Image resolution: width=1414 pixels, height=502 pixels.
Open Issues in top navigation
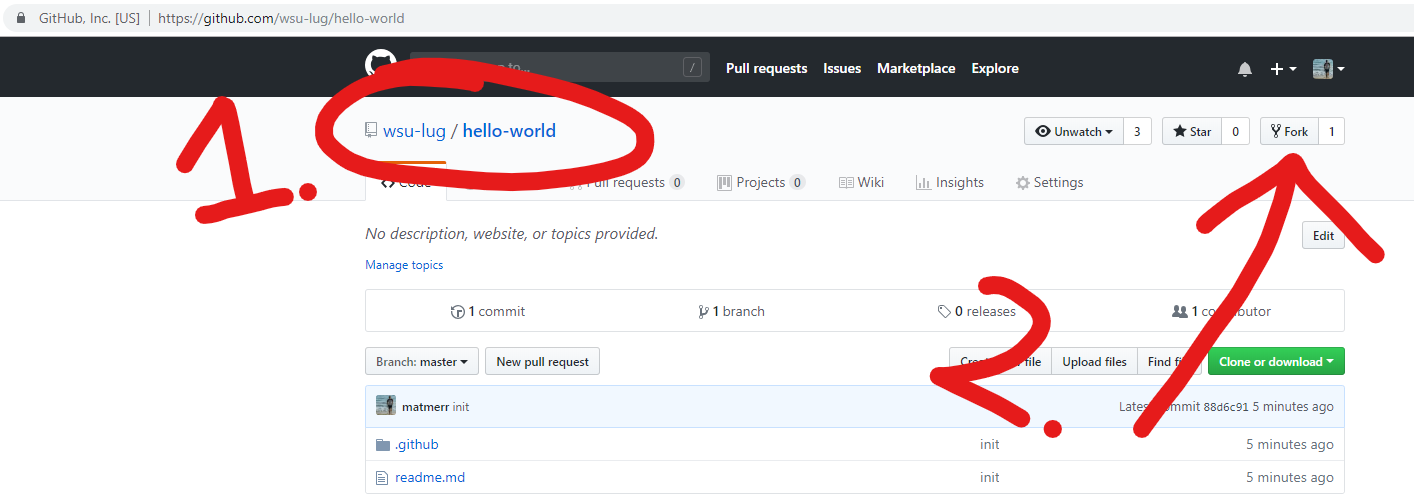coord(842,68)
